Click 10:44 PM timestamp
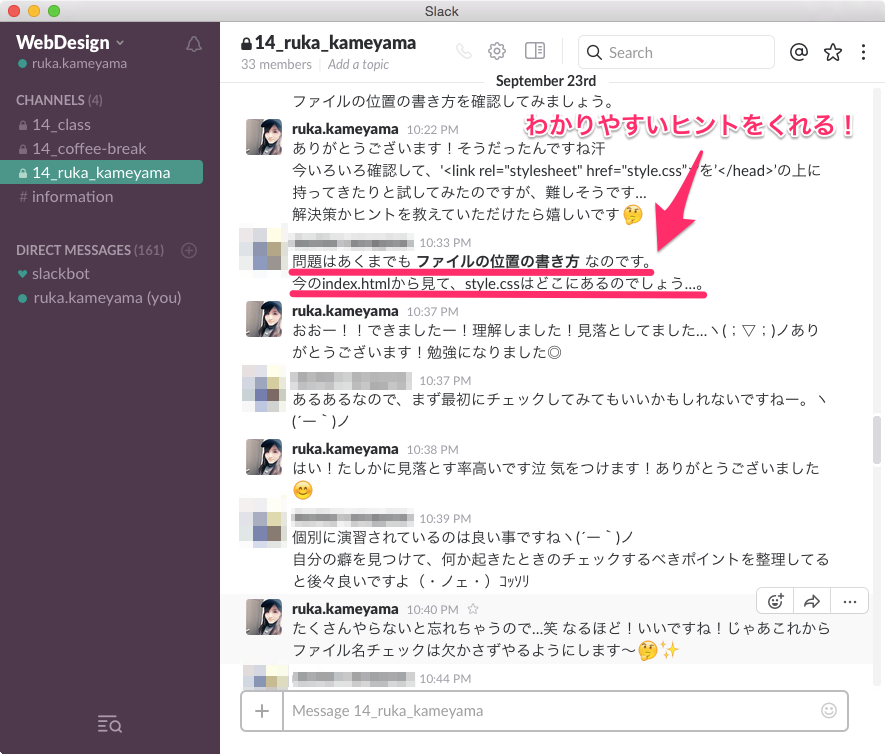The image size is (885, 754). click(x=445, y=679)
